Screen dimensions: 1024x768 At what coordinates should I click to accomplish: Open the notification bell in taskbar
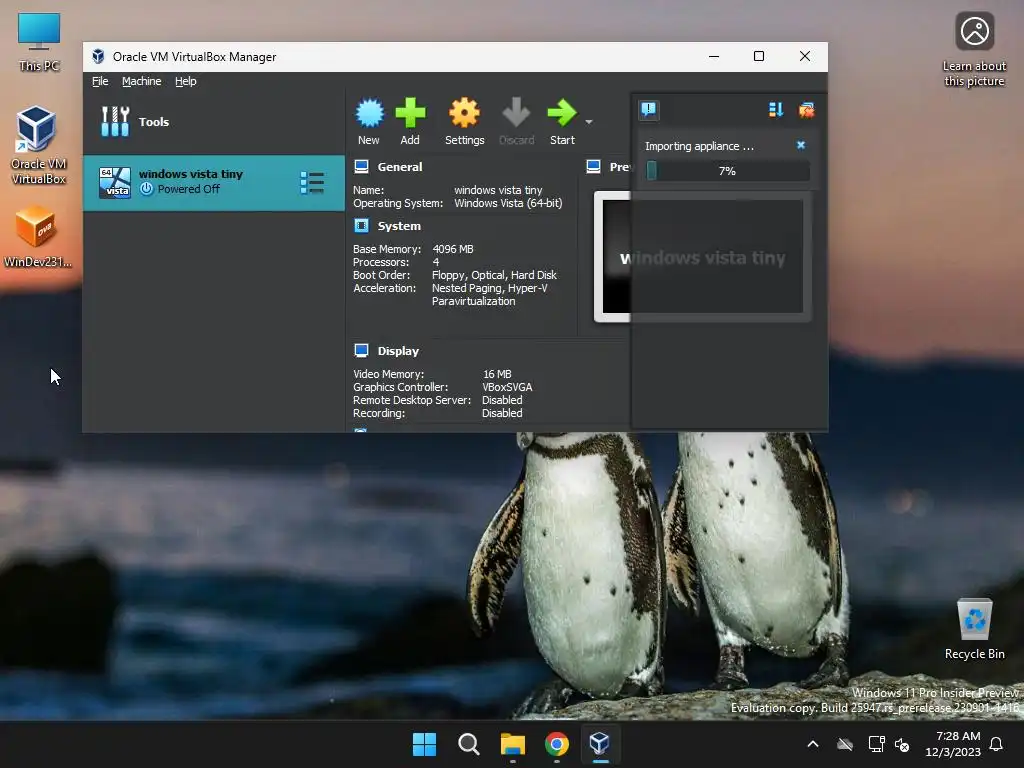click(x=996, y=744)
